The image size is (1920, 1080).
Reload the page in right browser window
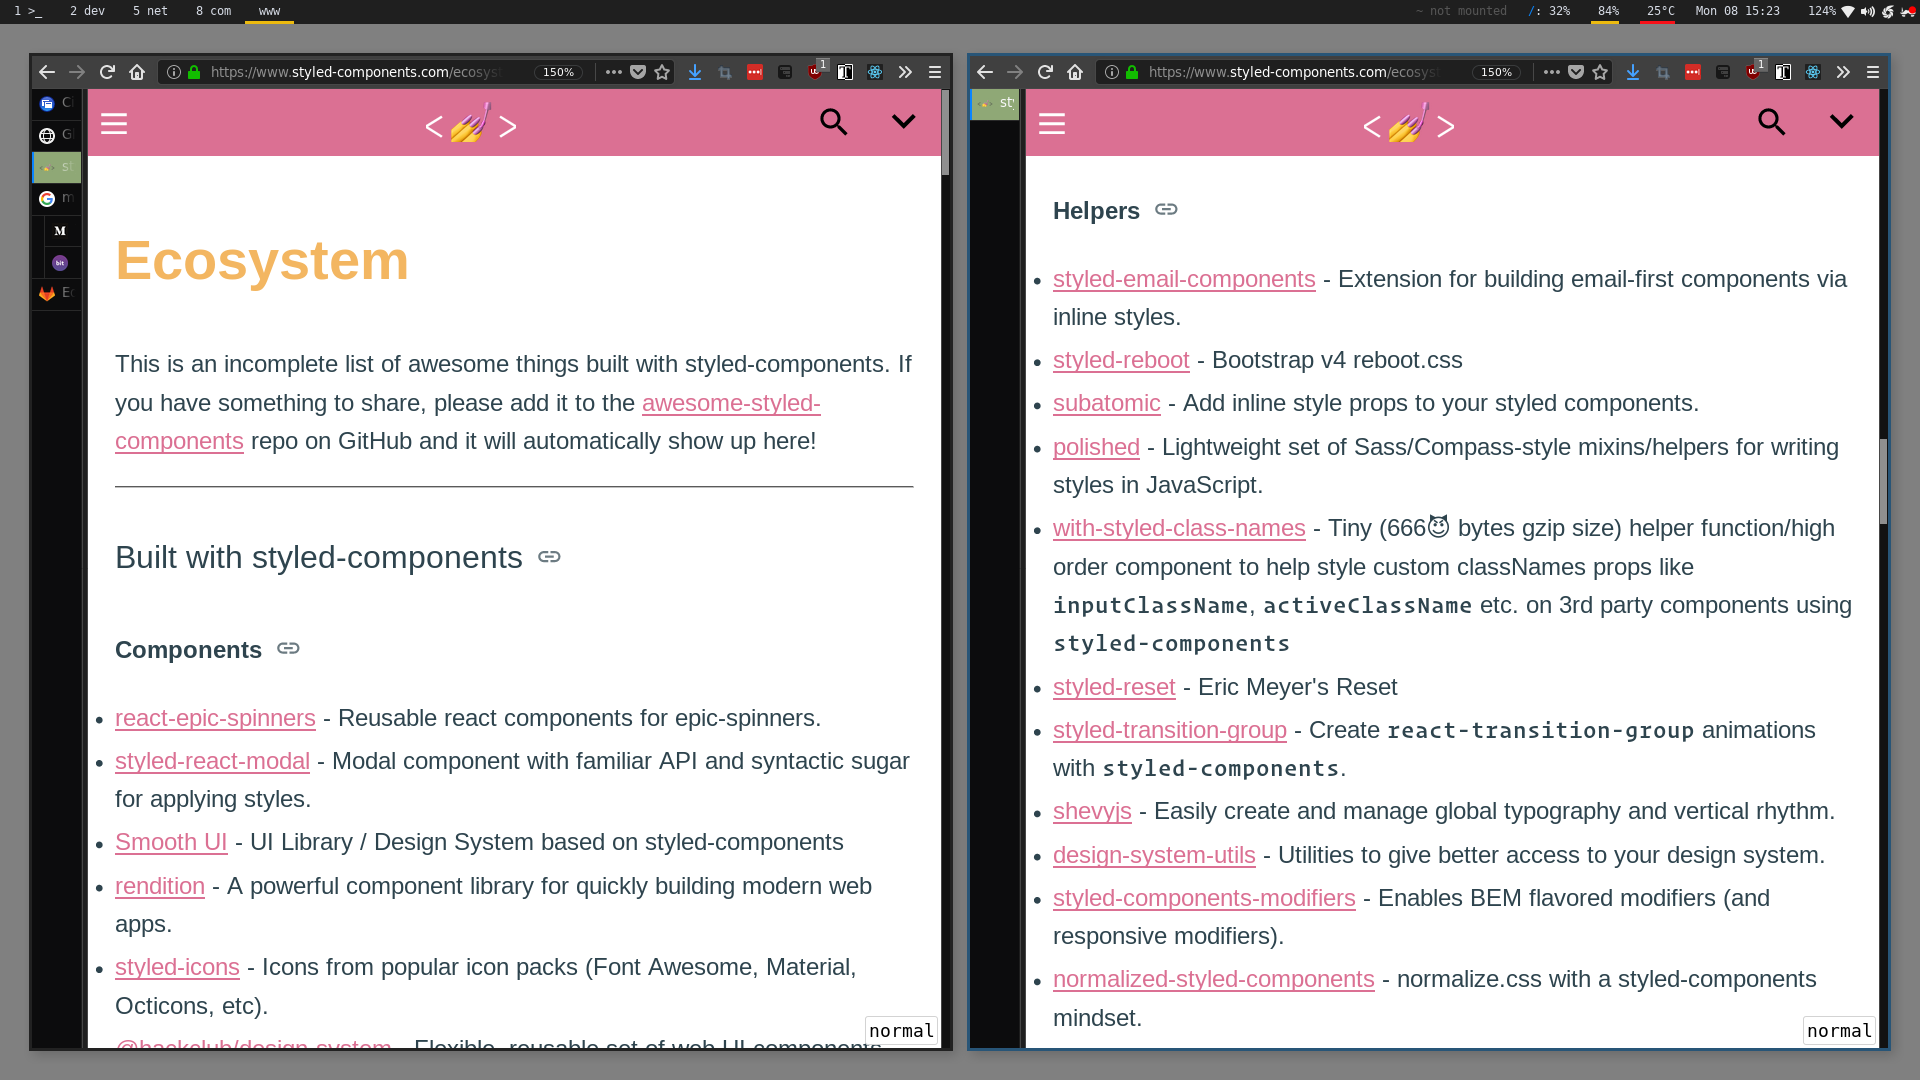click(x=1045, y=72)
